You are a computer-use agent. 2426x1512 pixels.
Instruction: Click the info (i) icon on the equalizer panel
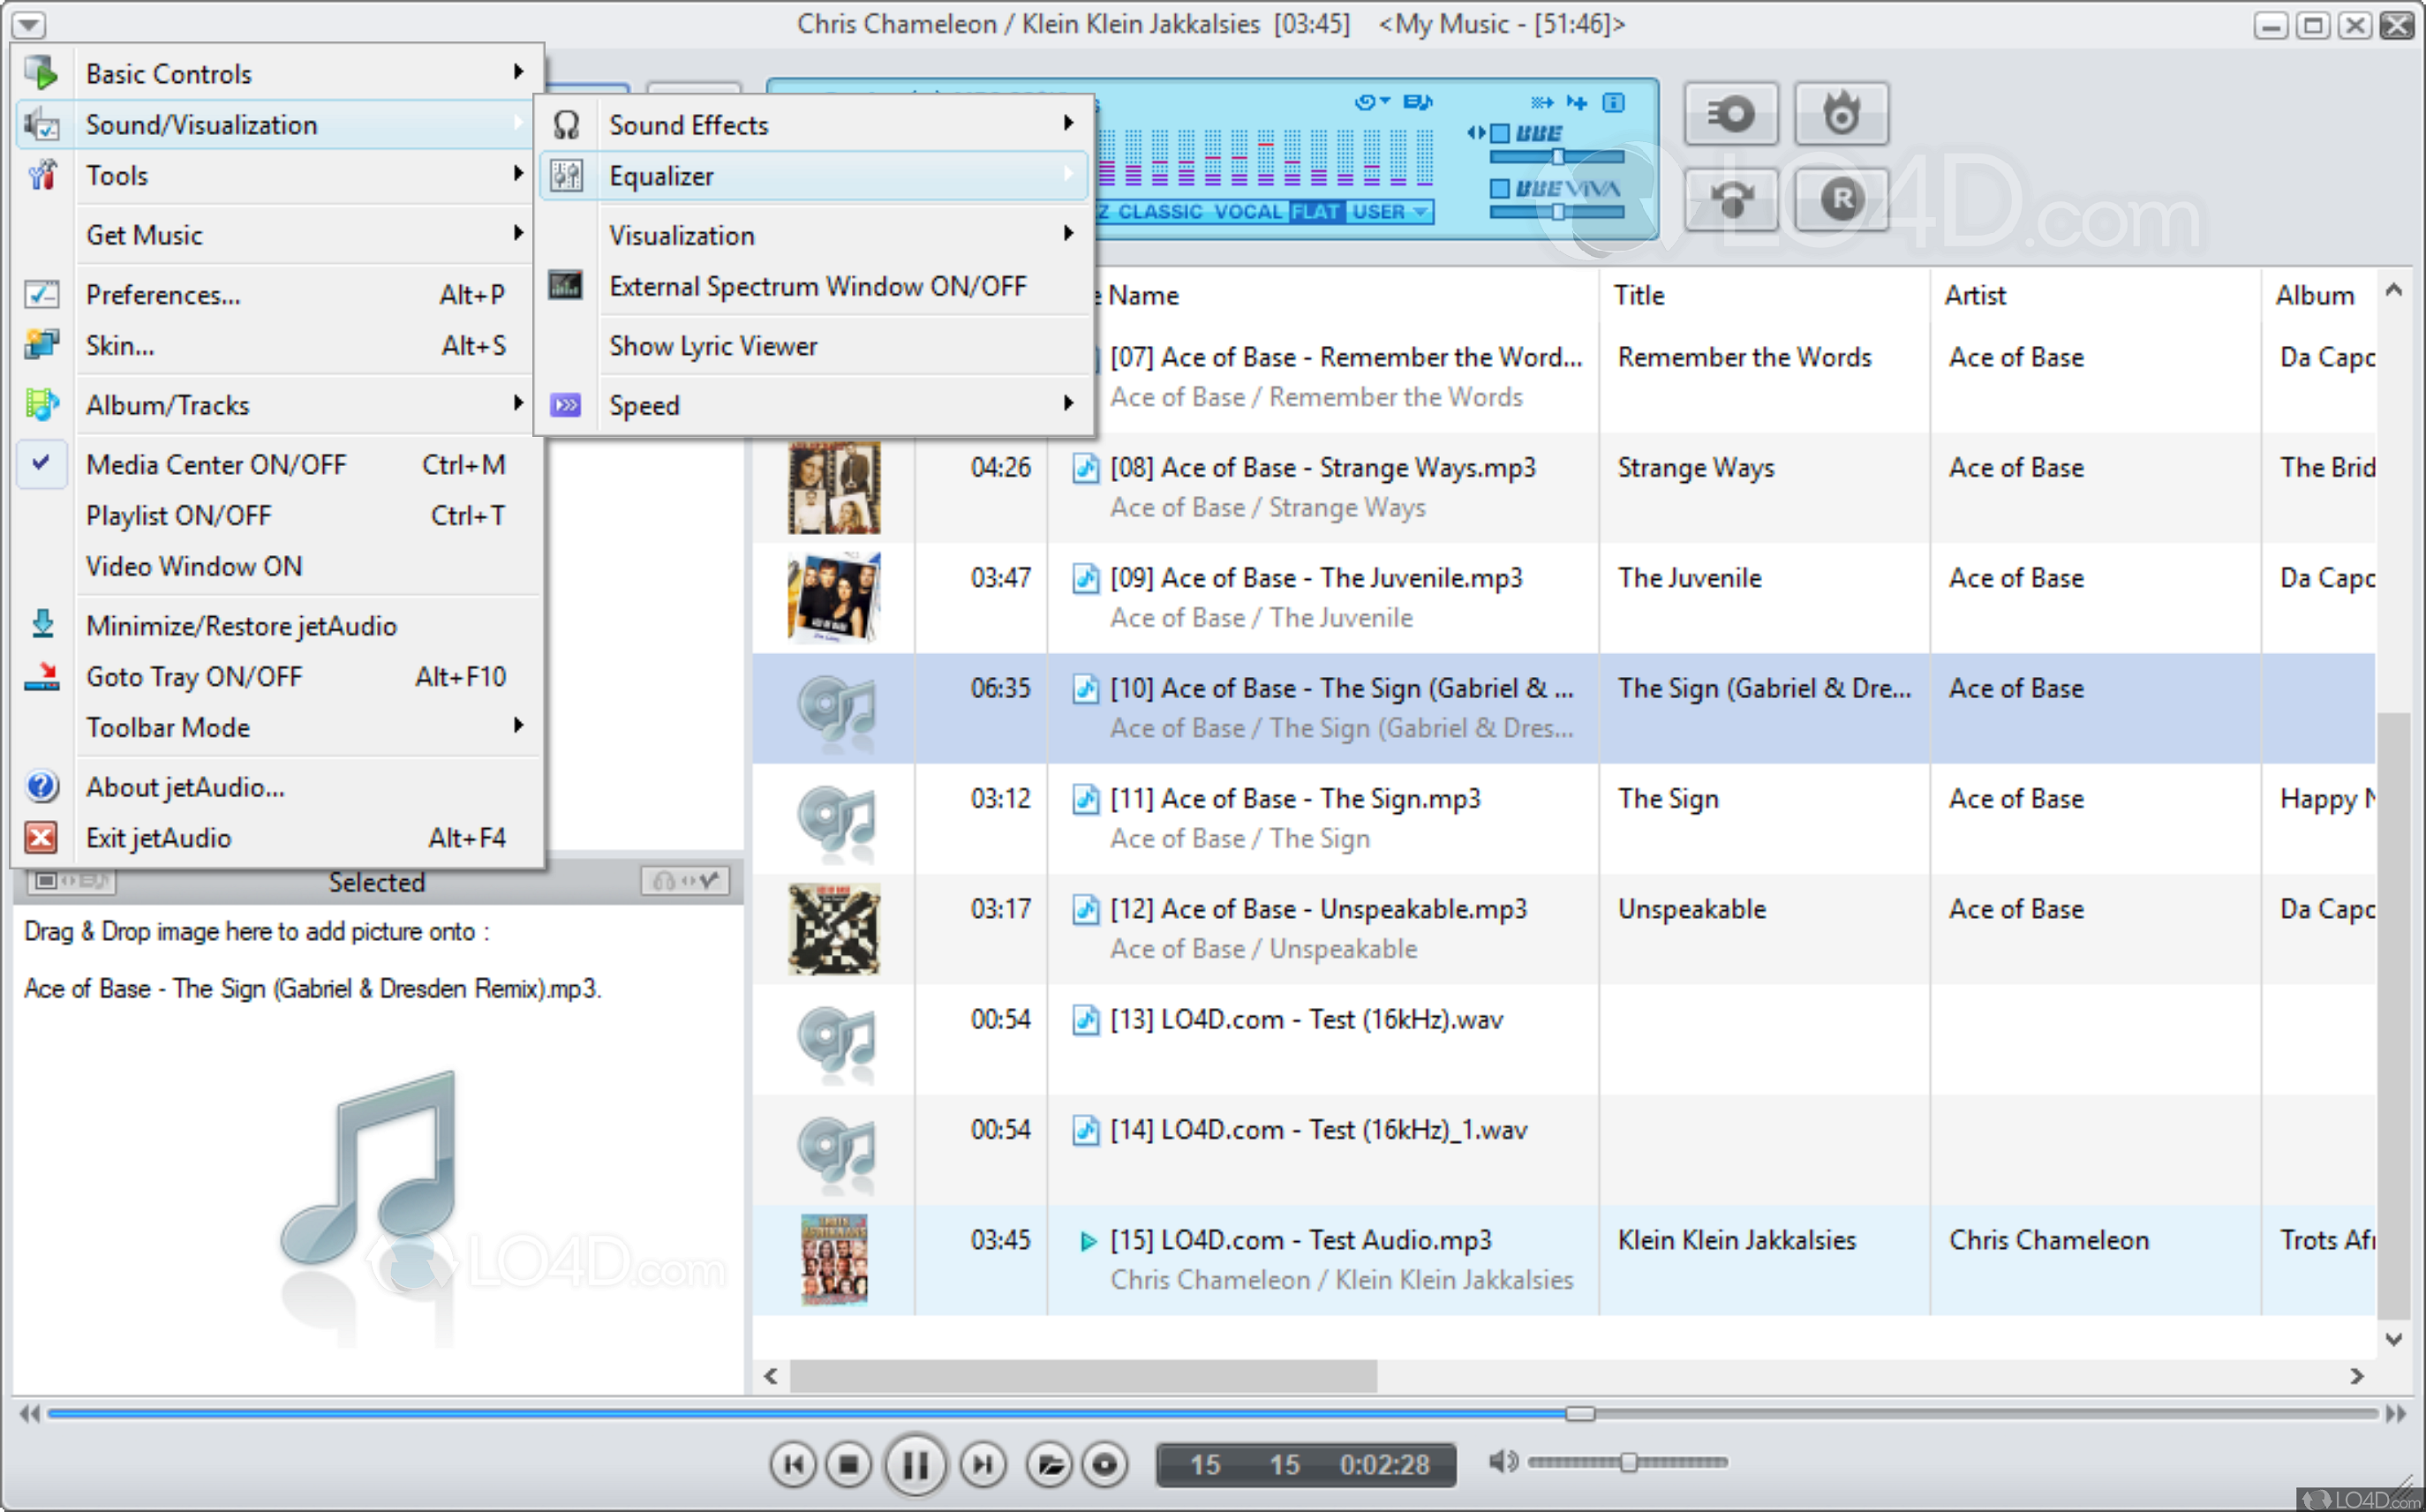tap(1614, 102)
